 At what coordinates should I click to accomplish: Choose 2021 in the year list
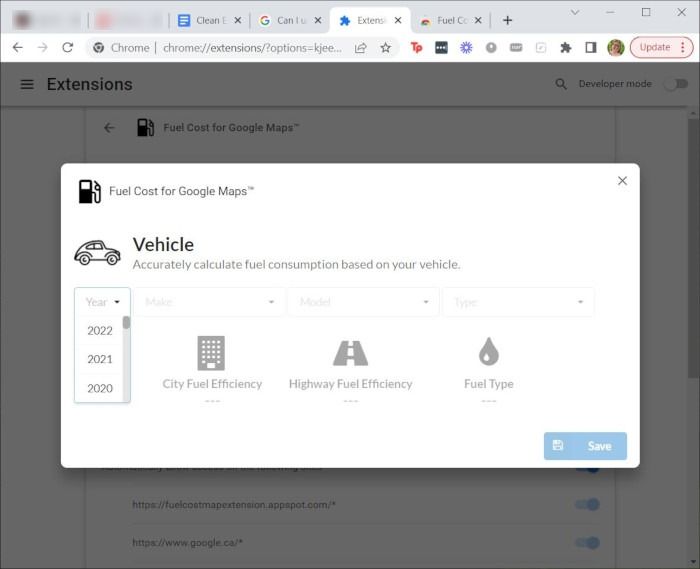(x=100, y=359)
